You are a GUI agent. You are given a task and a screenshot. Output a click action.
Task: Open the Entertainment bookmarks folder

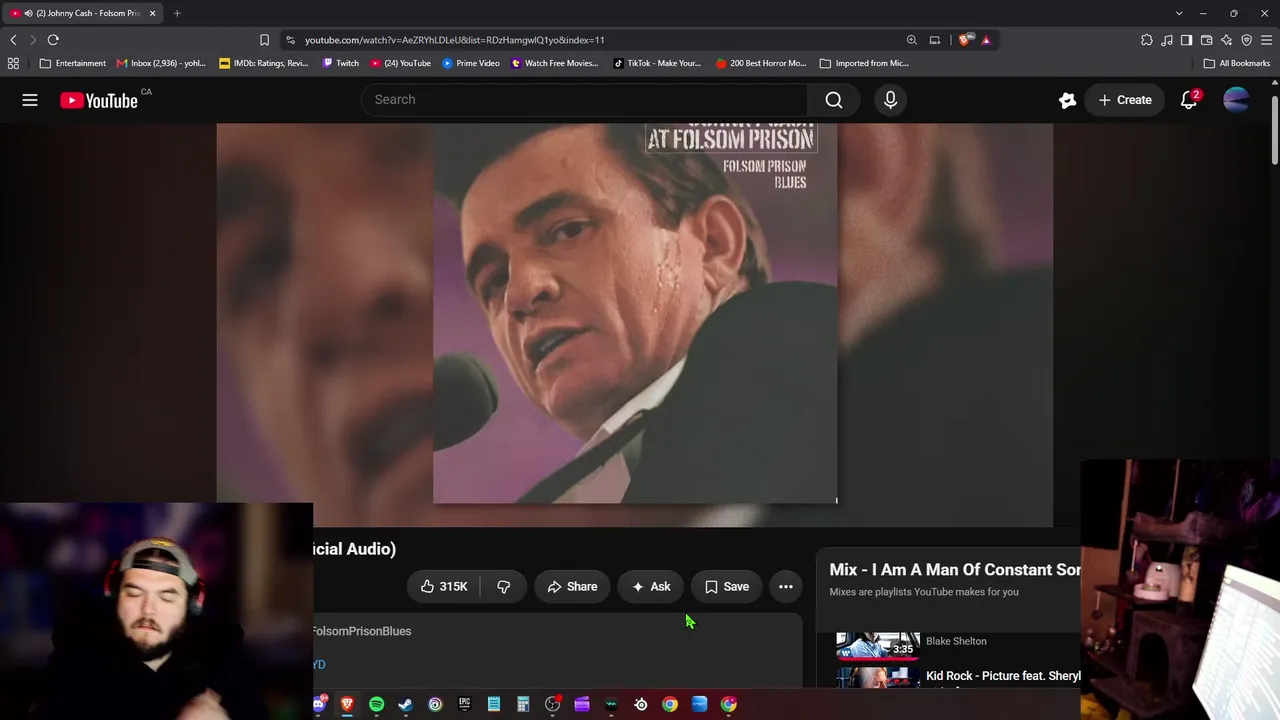coord(72,63)
